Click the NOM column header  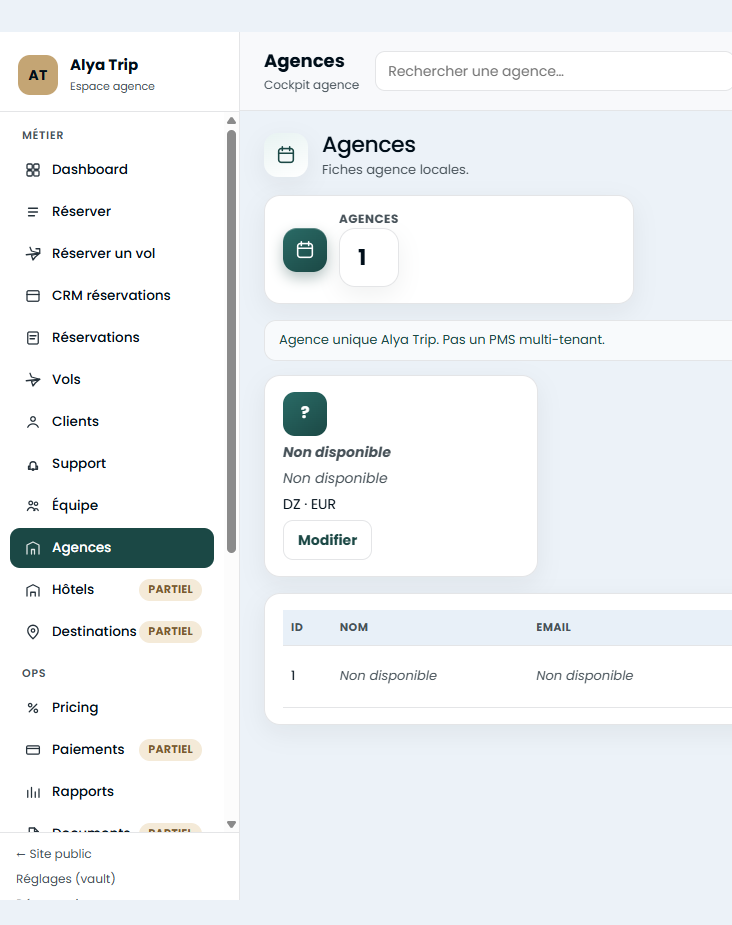click(354, 627)
